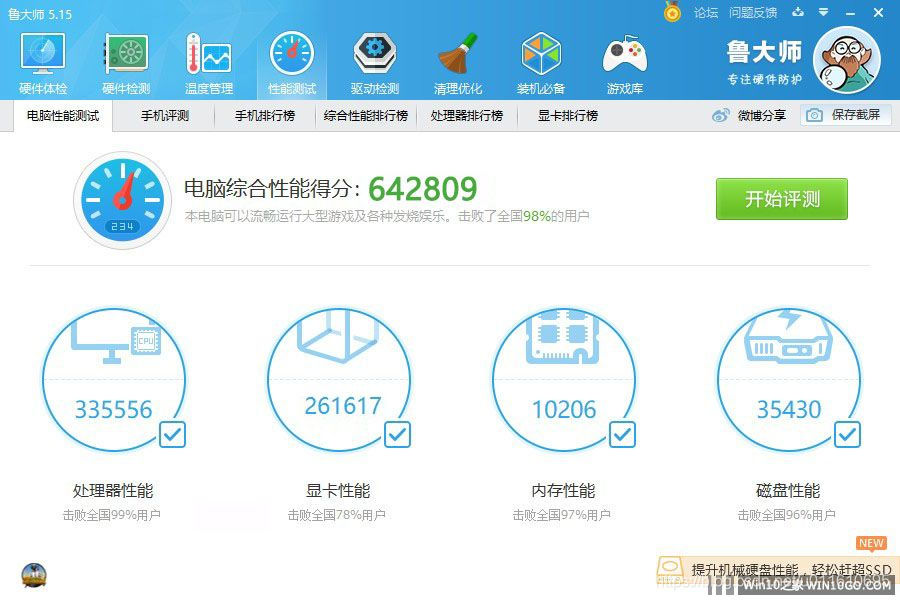Image resolution: width=900 pixels, height=600 pixels.
Task: Click the processor score 335556
Action: 114,409
